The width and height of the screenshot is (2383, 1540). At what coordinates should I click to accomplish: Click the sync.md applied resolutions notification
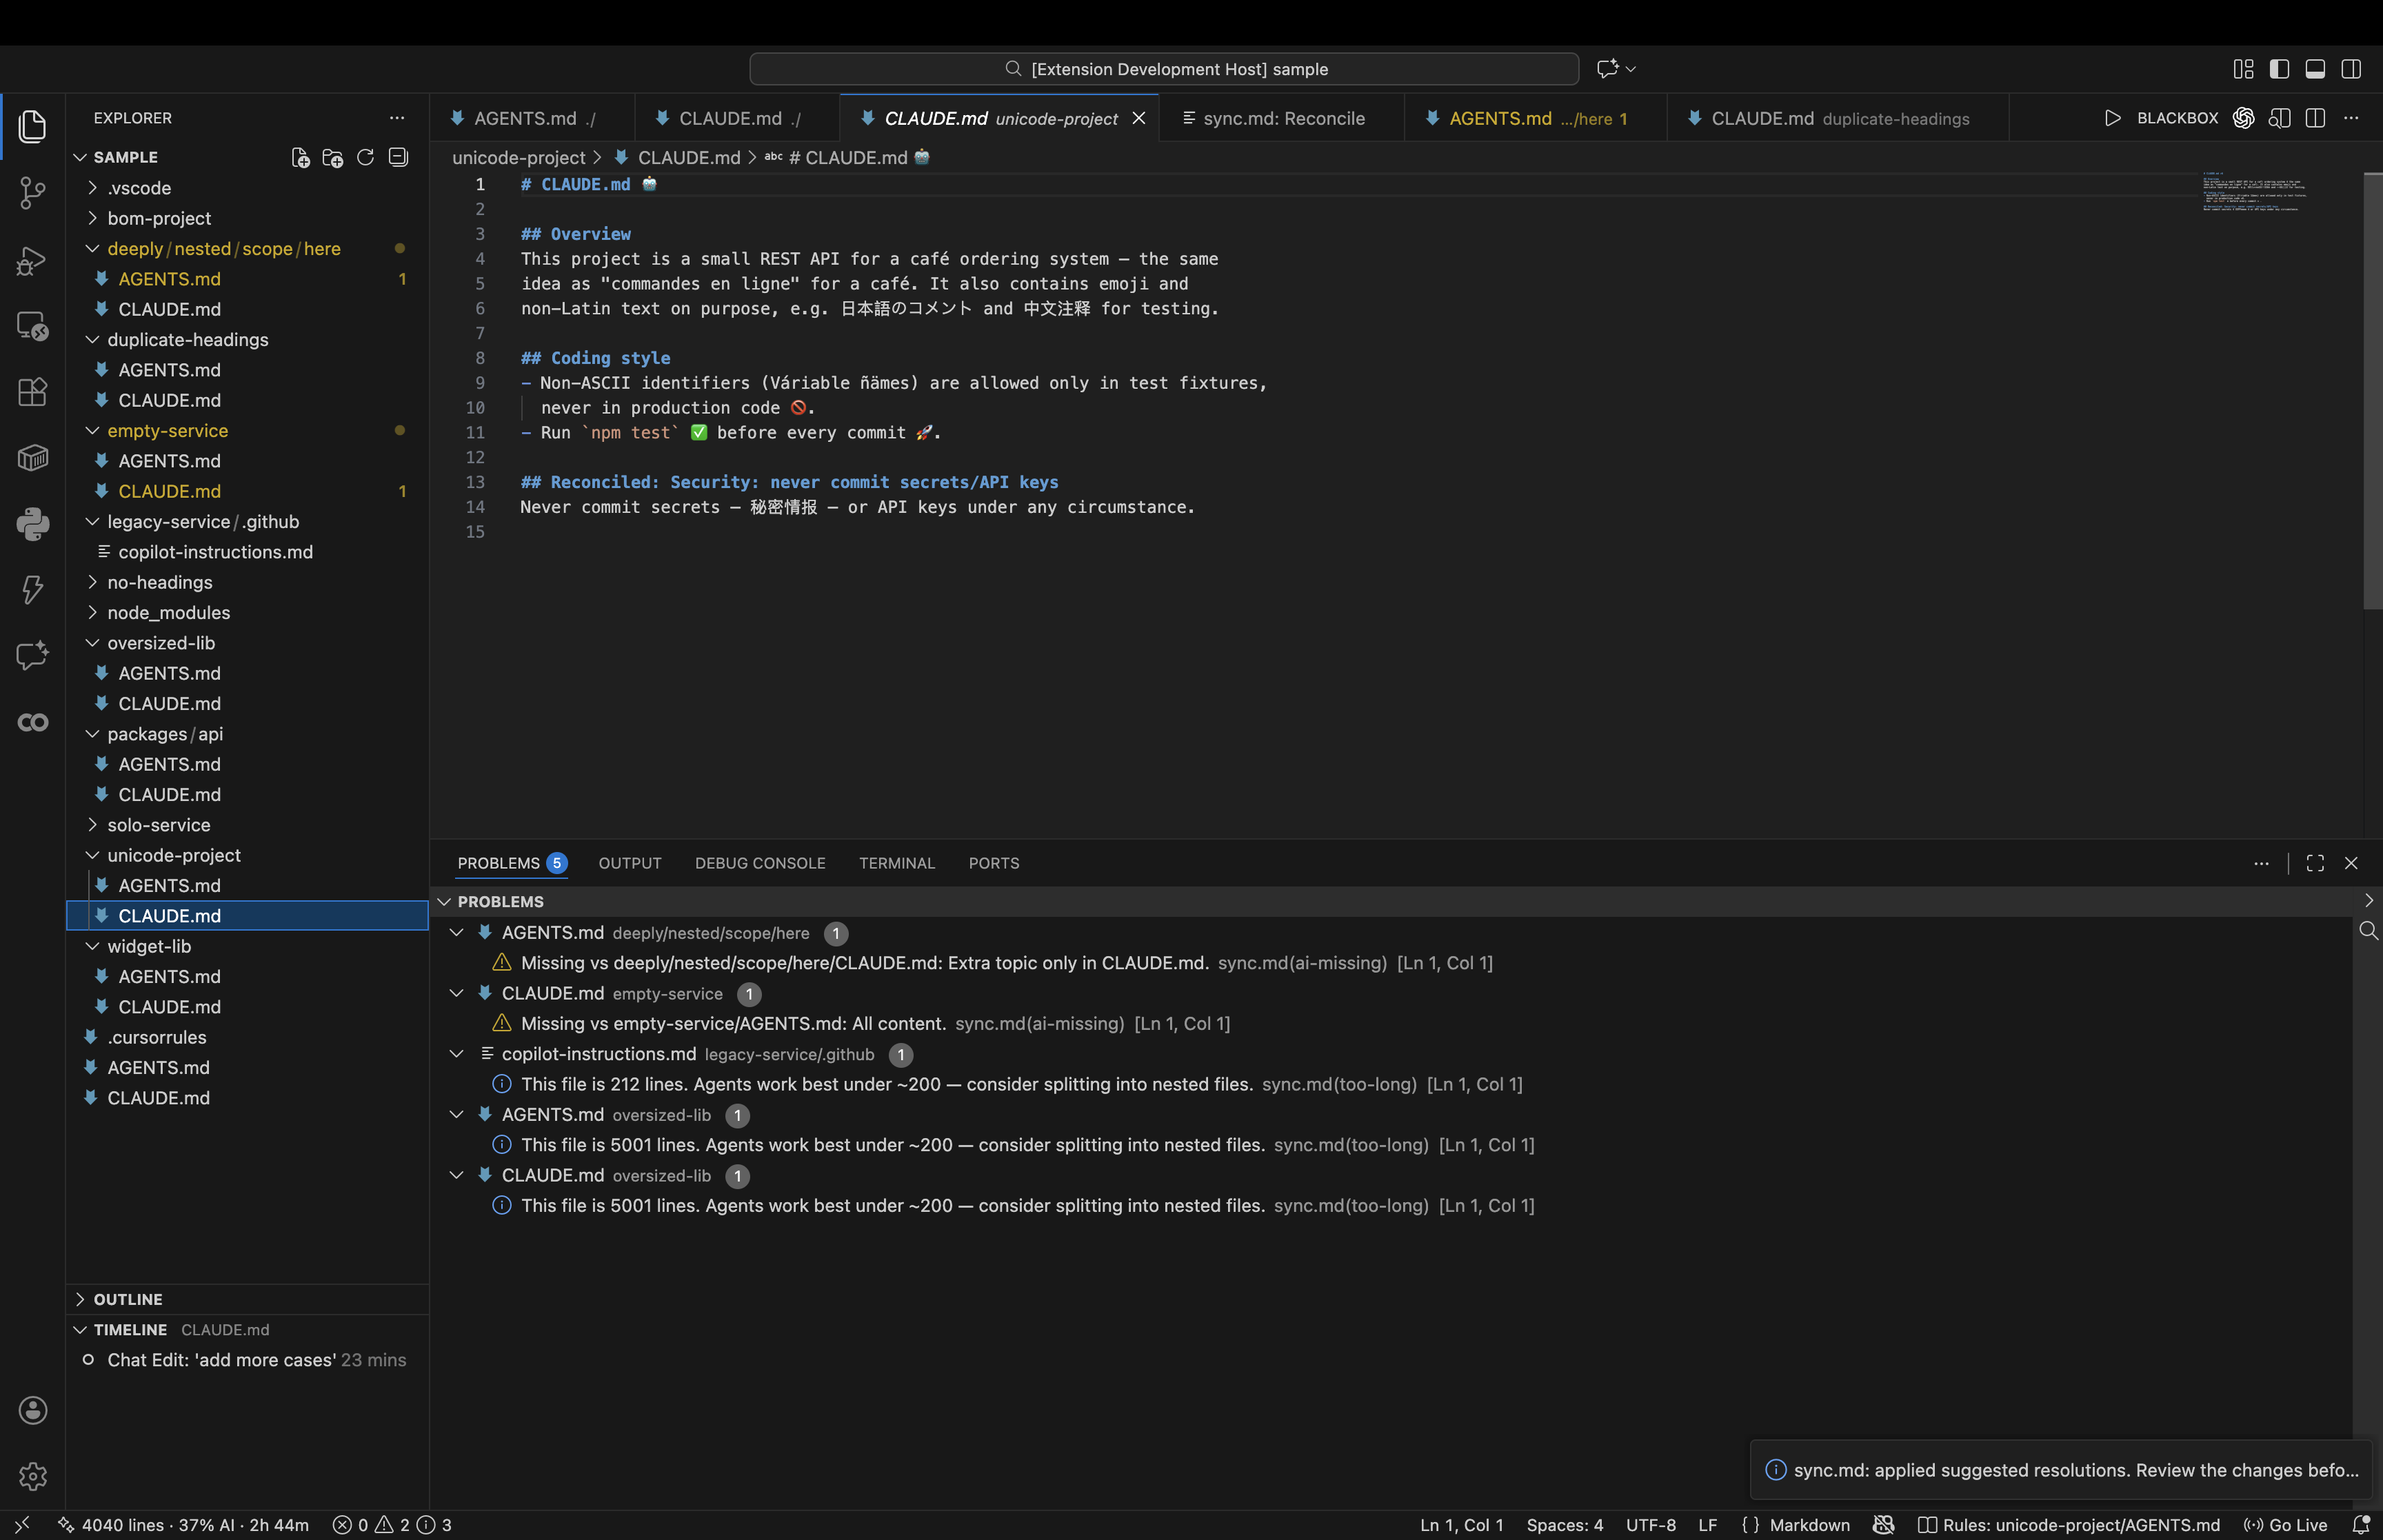tap(2062, 1470)
